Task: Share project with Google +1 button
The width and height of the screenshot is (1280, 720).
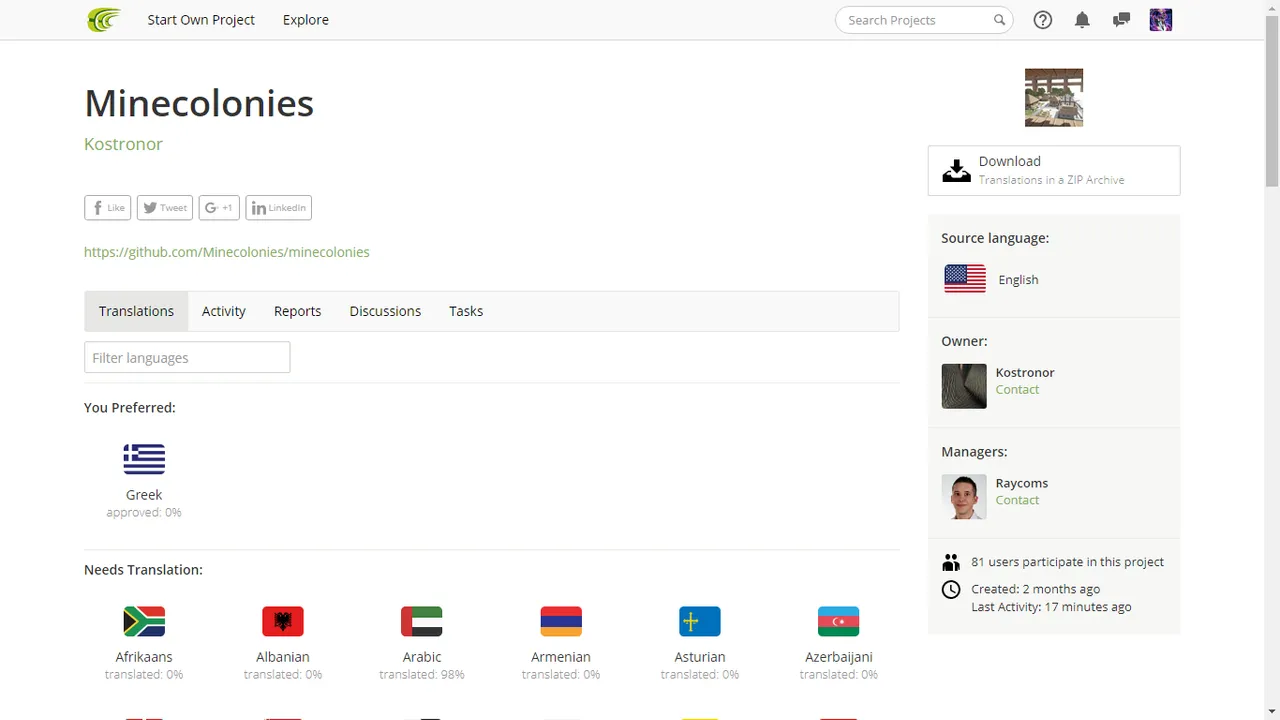Action: click(x=219, y=208)
